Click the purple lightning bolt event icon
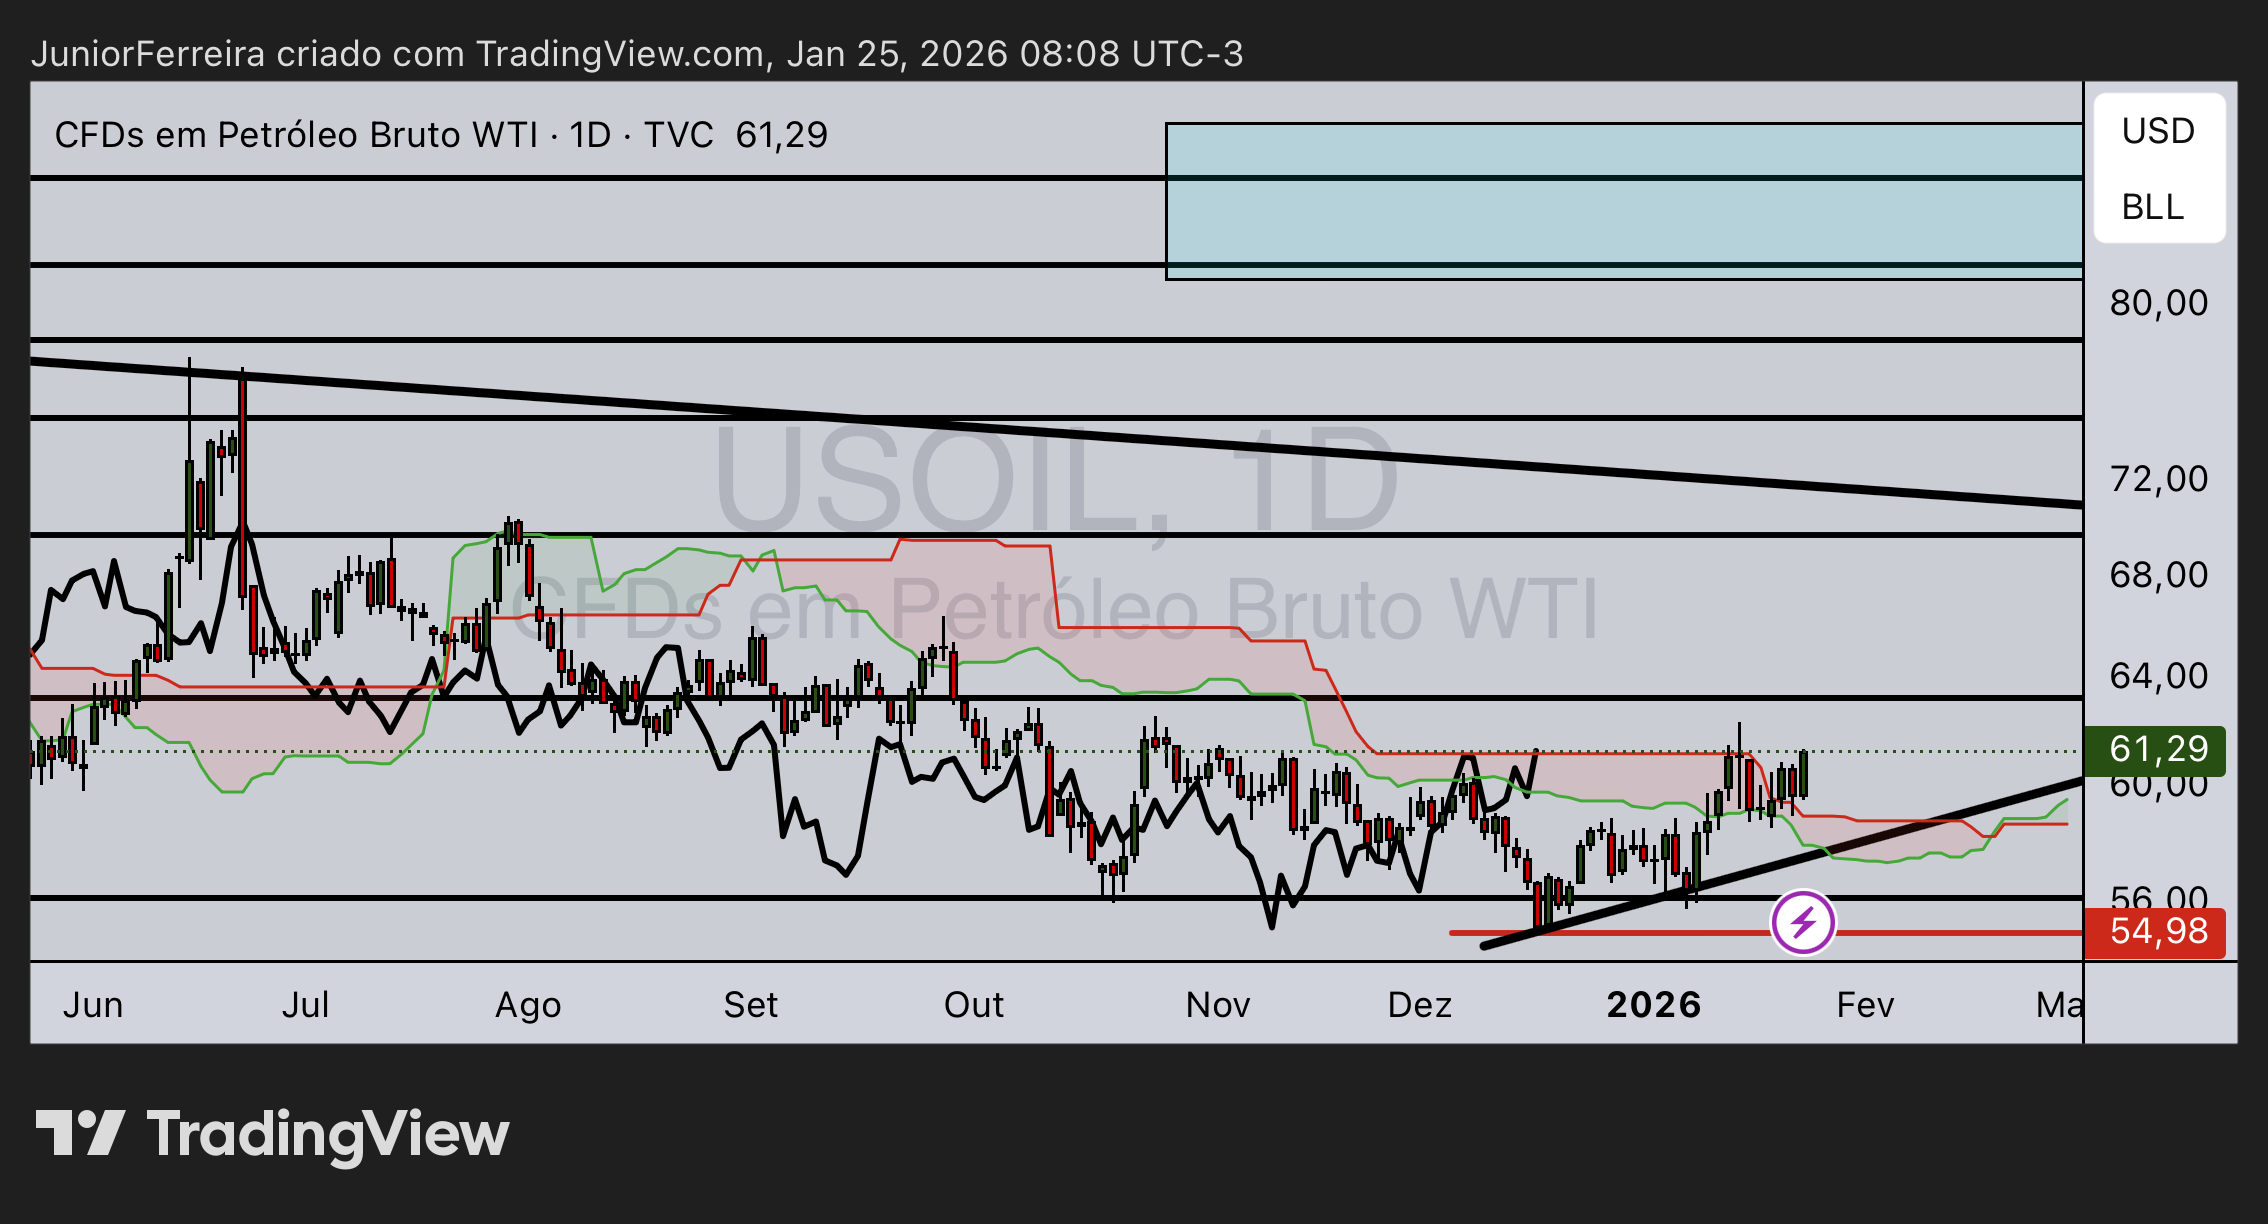The width and height of the screenshot is (2268, 1224). [1803, 922]
